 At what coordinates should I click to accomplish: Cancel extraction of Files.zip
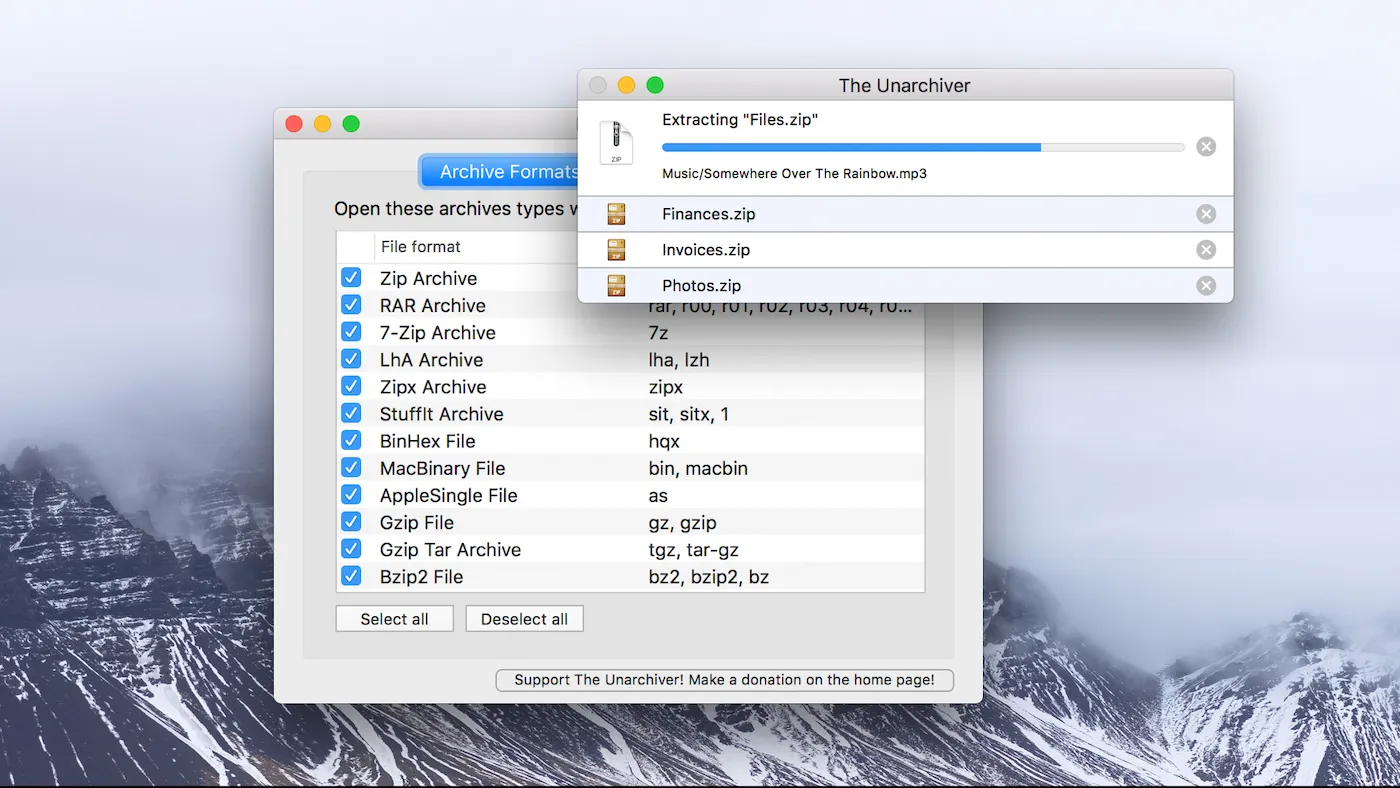[x=1206, y=147]
